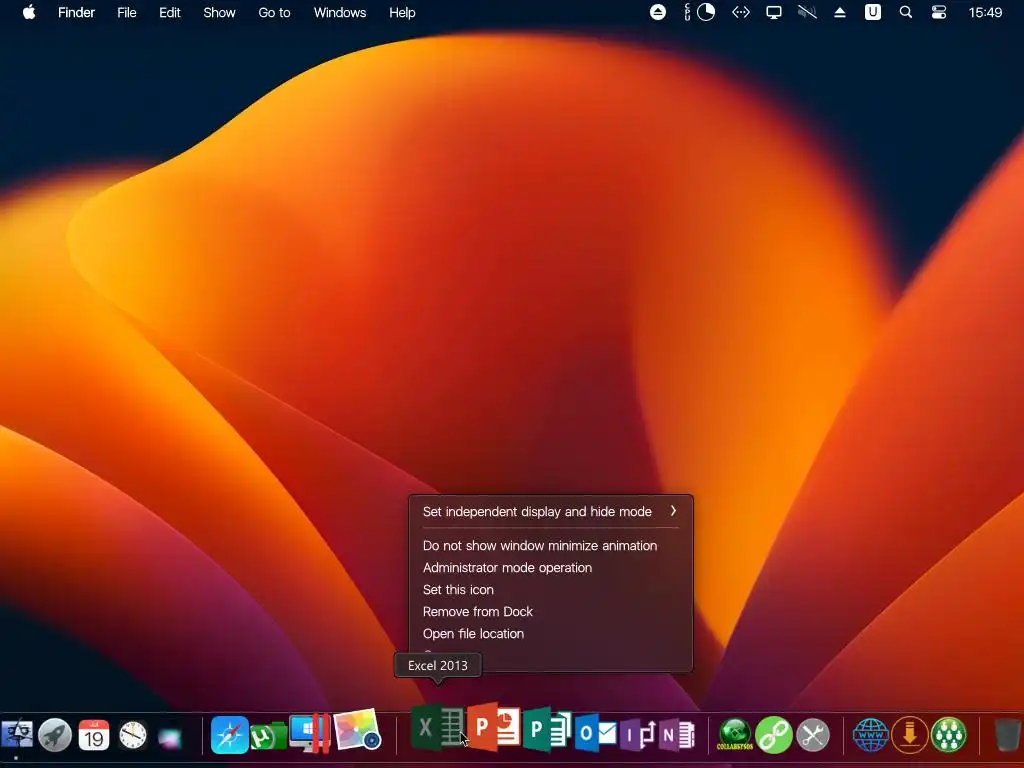Image resolution: width=1024 pixels, height=768 pixels.
Task: Launch InfoPath purple icon in dock
Action: pyautogui.click(x=637, y=735)
